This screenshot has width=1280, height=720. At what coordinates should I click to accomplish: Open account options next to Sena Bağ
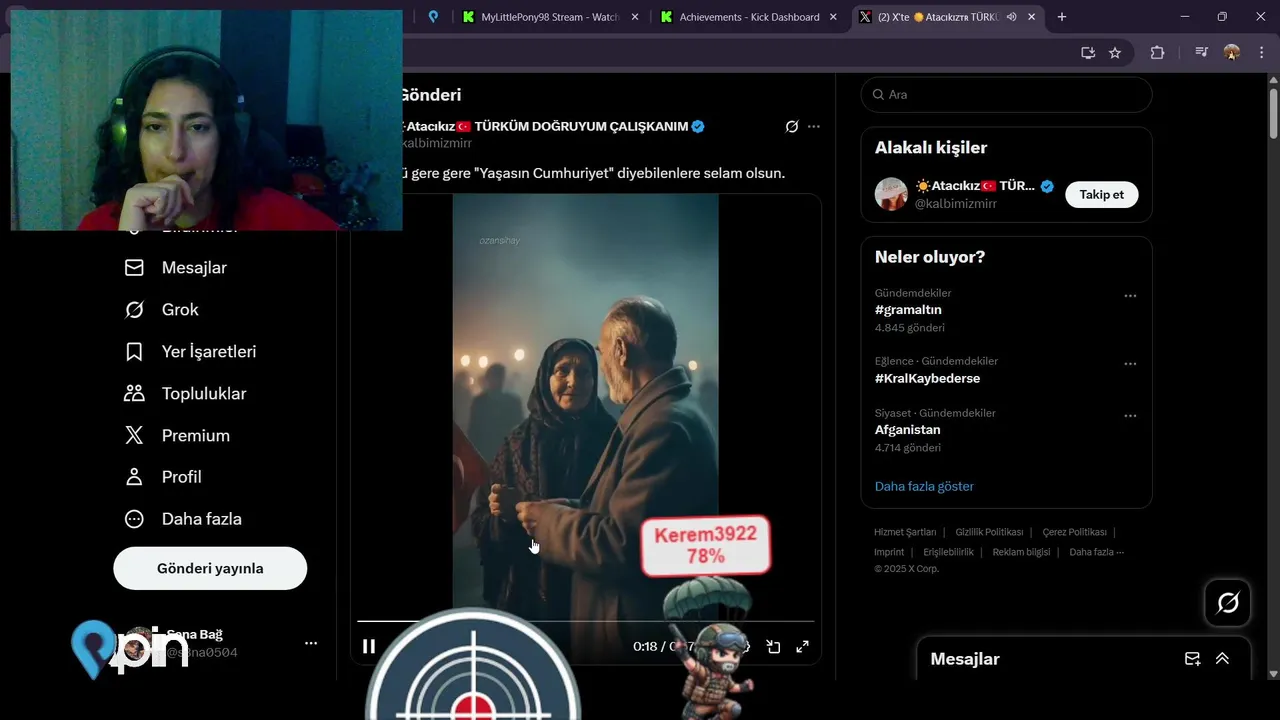pyautogui.click(x=311, y=643)
